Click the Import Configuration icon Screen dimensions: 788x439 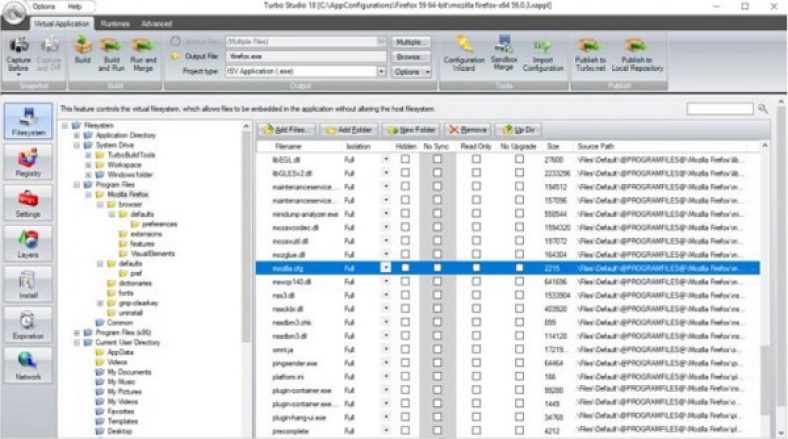click(543, 56)
